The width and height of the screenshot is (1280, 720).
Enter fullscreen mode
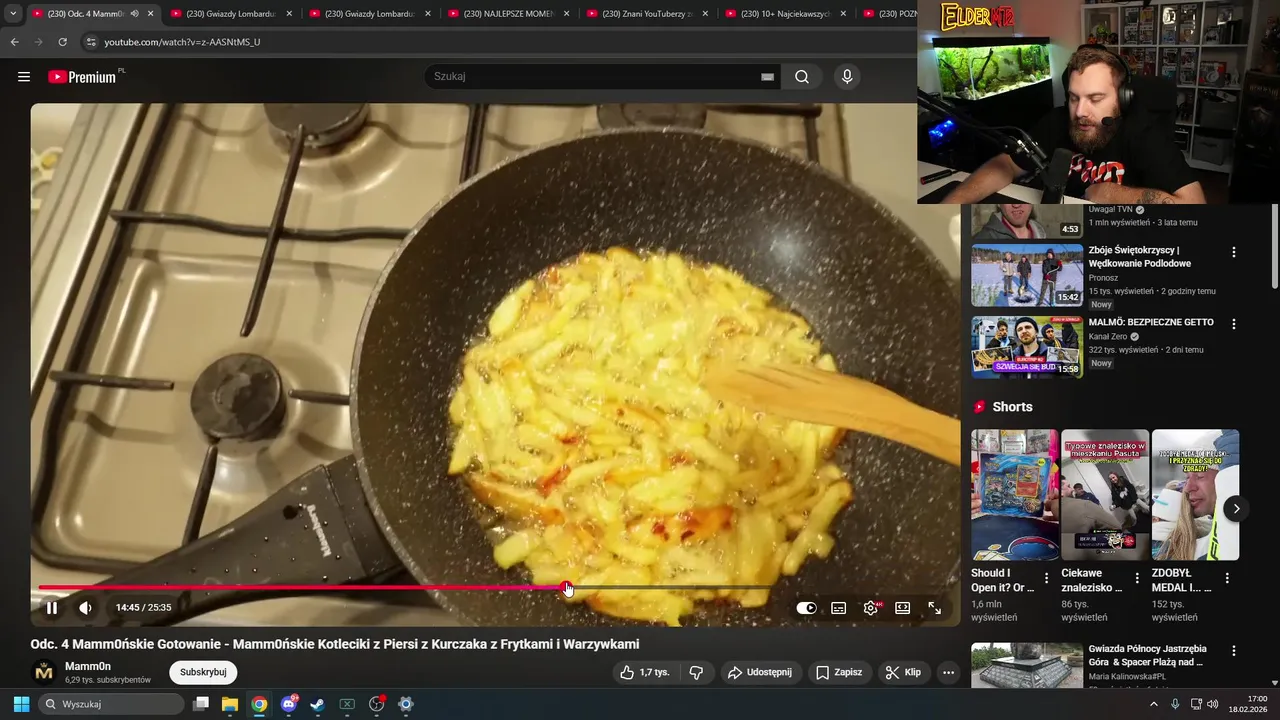tap(934, 608)
